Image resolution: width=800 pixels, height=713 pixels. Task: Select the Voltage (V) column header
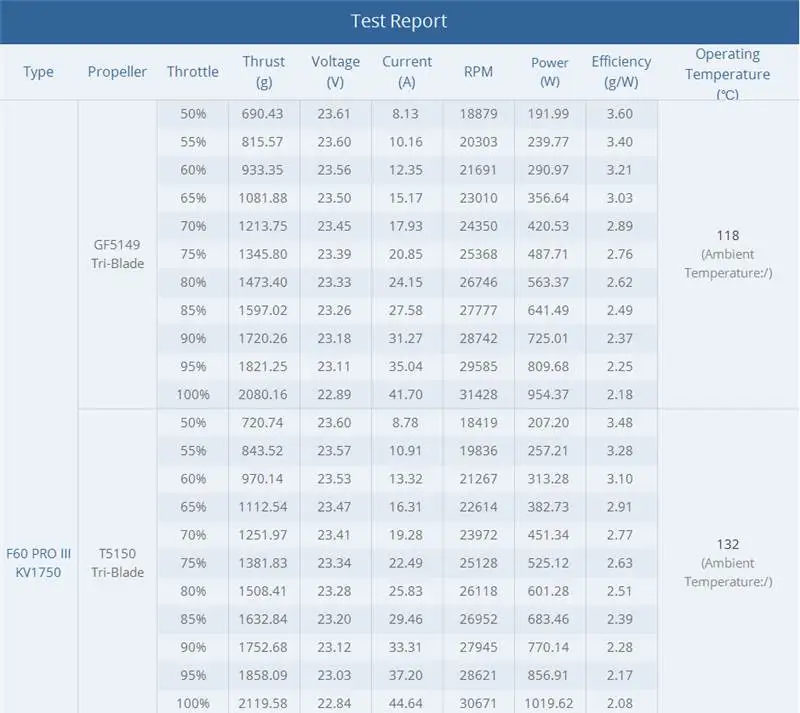pos(335,71)
